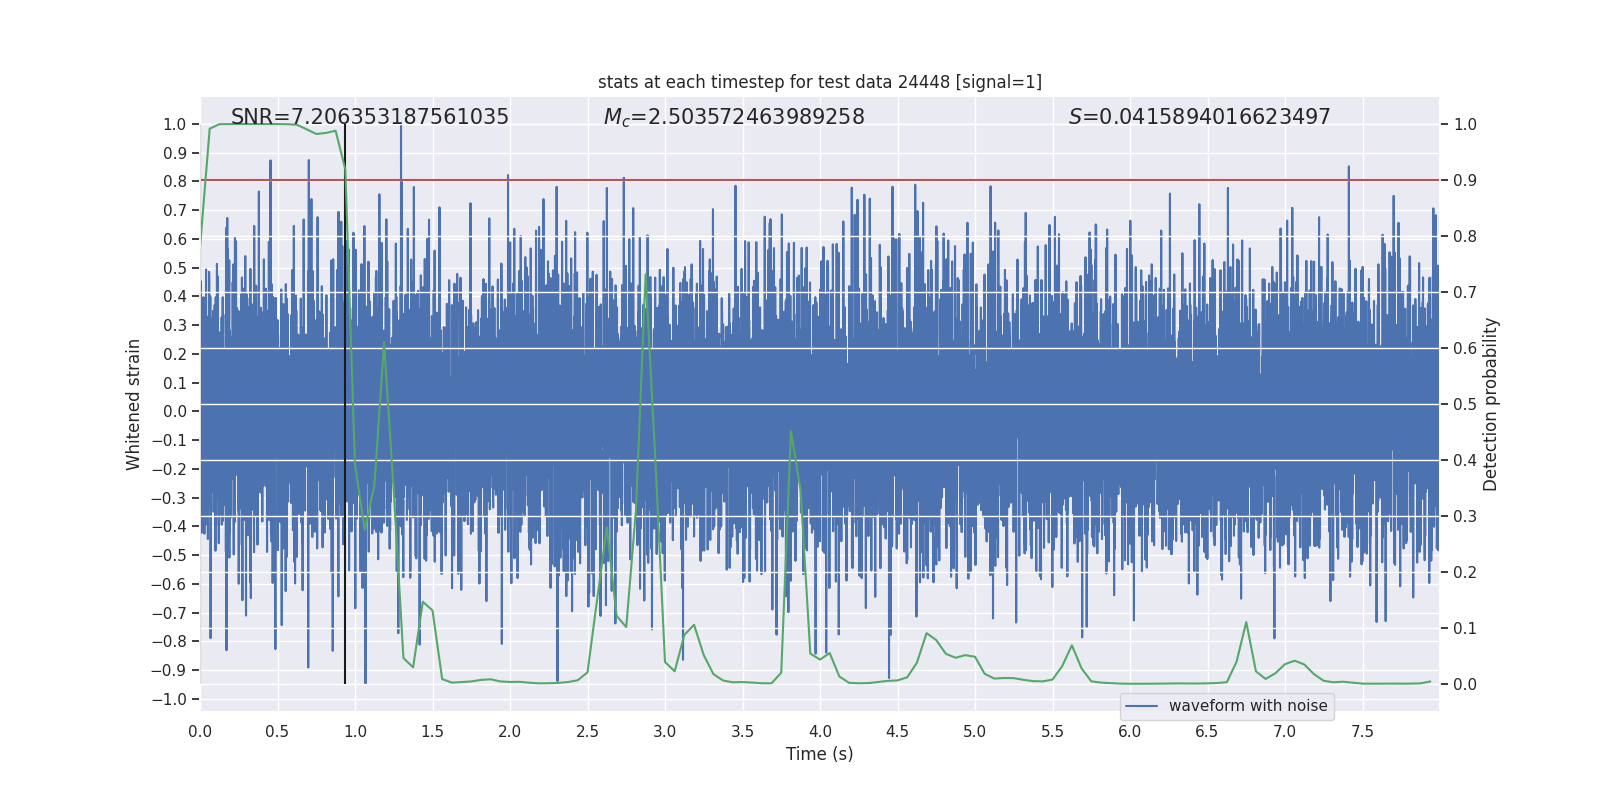
Task: Click the 'Whitened strain' axis label
Action: (x=133, y=404)
